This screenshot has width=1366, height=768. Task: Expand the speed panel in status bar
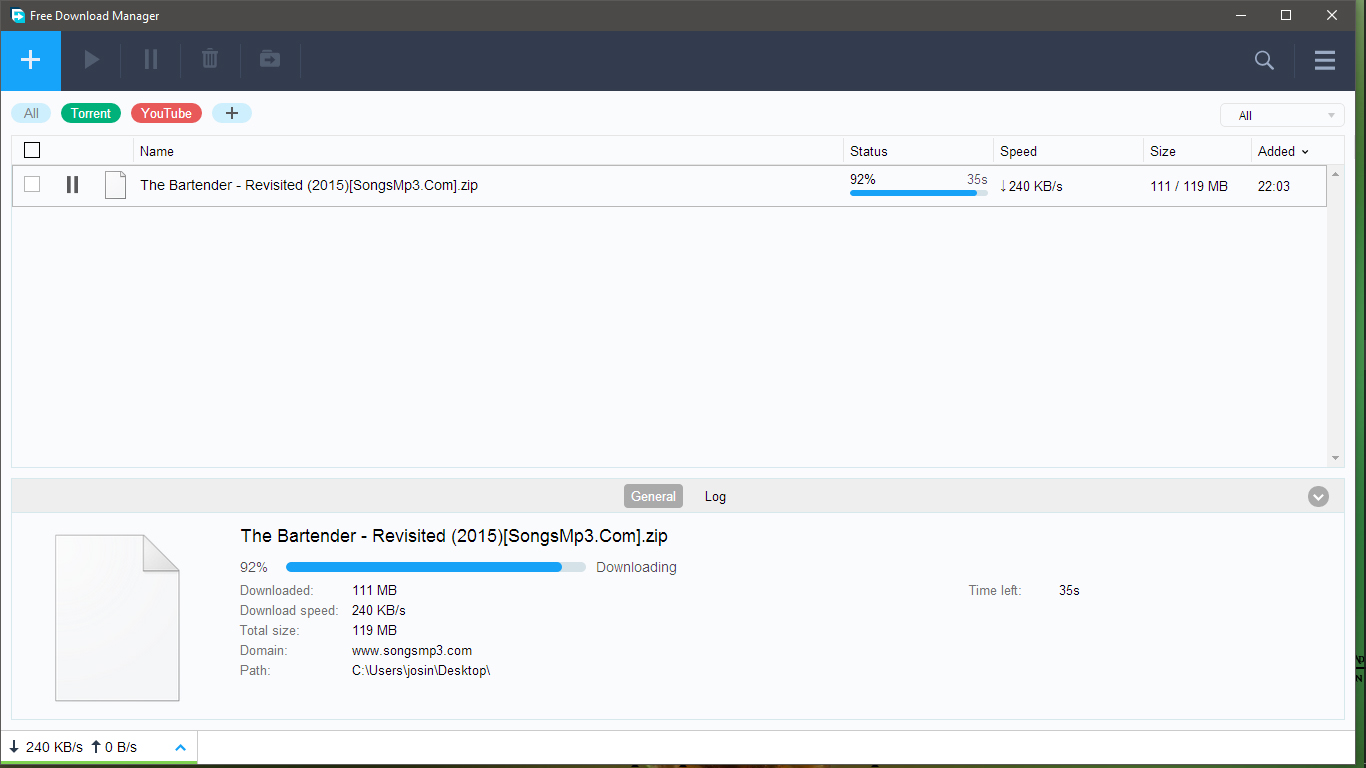coord(181,747)
